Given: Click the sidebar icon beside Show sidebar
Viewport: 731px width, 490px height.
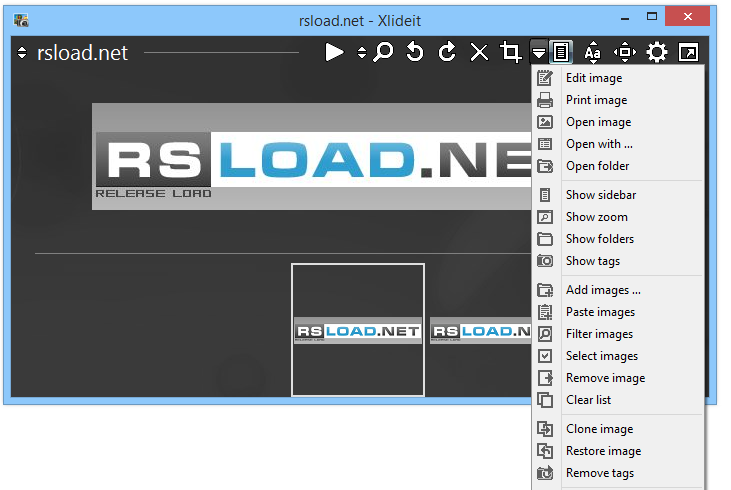Looking at the screenshot, I should click(x=545, y=194).
